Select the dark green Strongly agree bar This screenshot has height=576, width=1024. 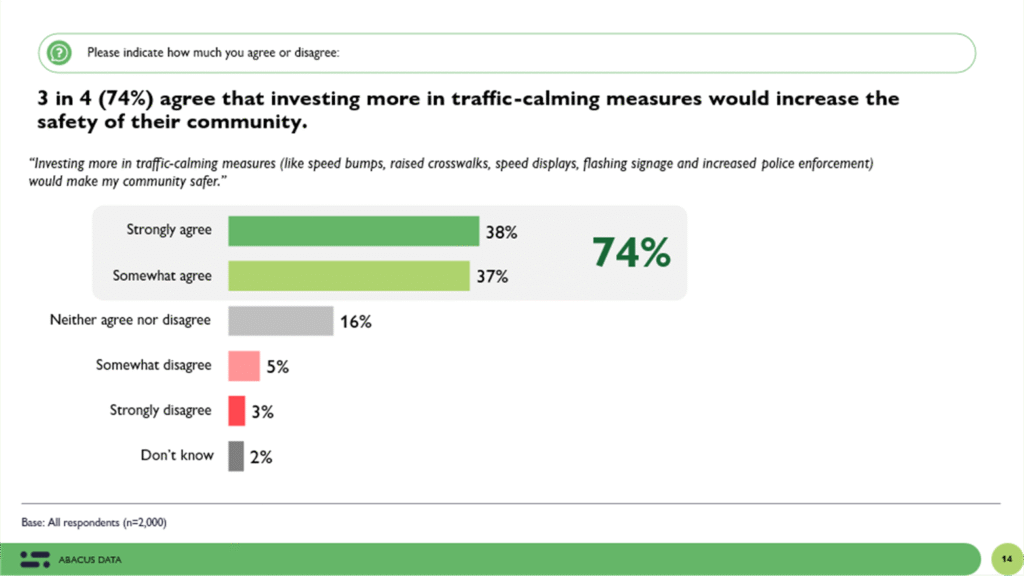pyautogui.click(x=353, y=231)
